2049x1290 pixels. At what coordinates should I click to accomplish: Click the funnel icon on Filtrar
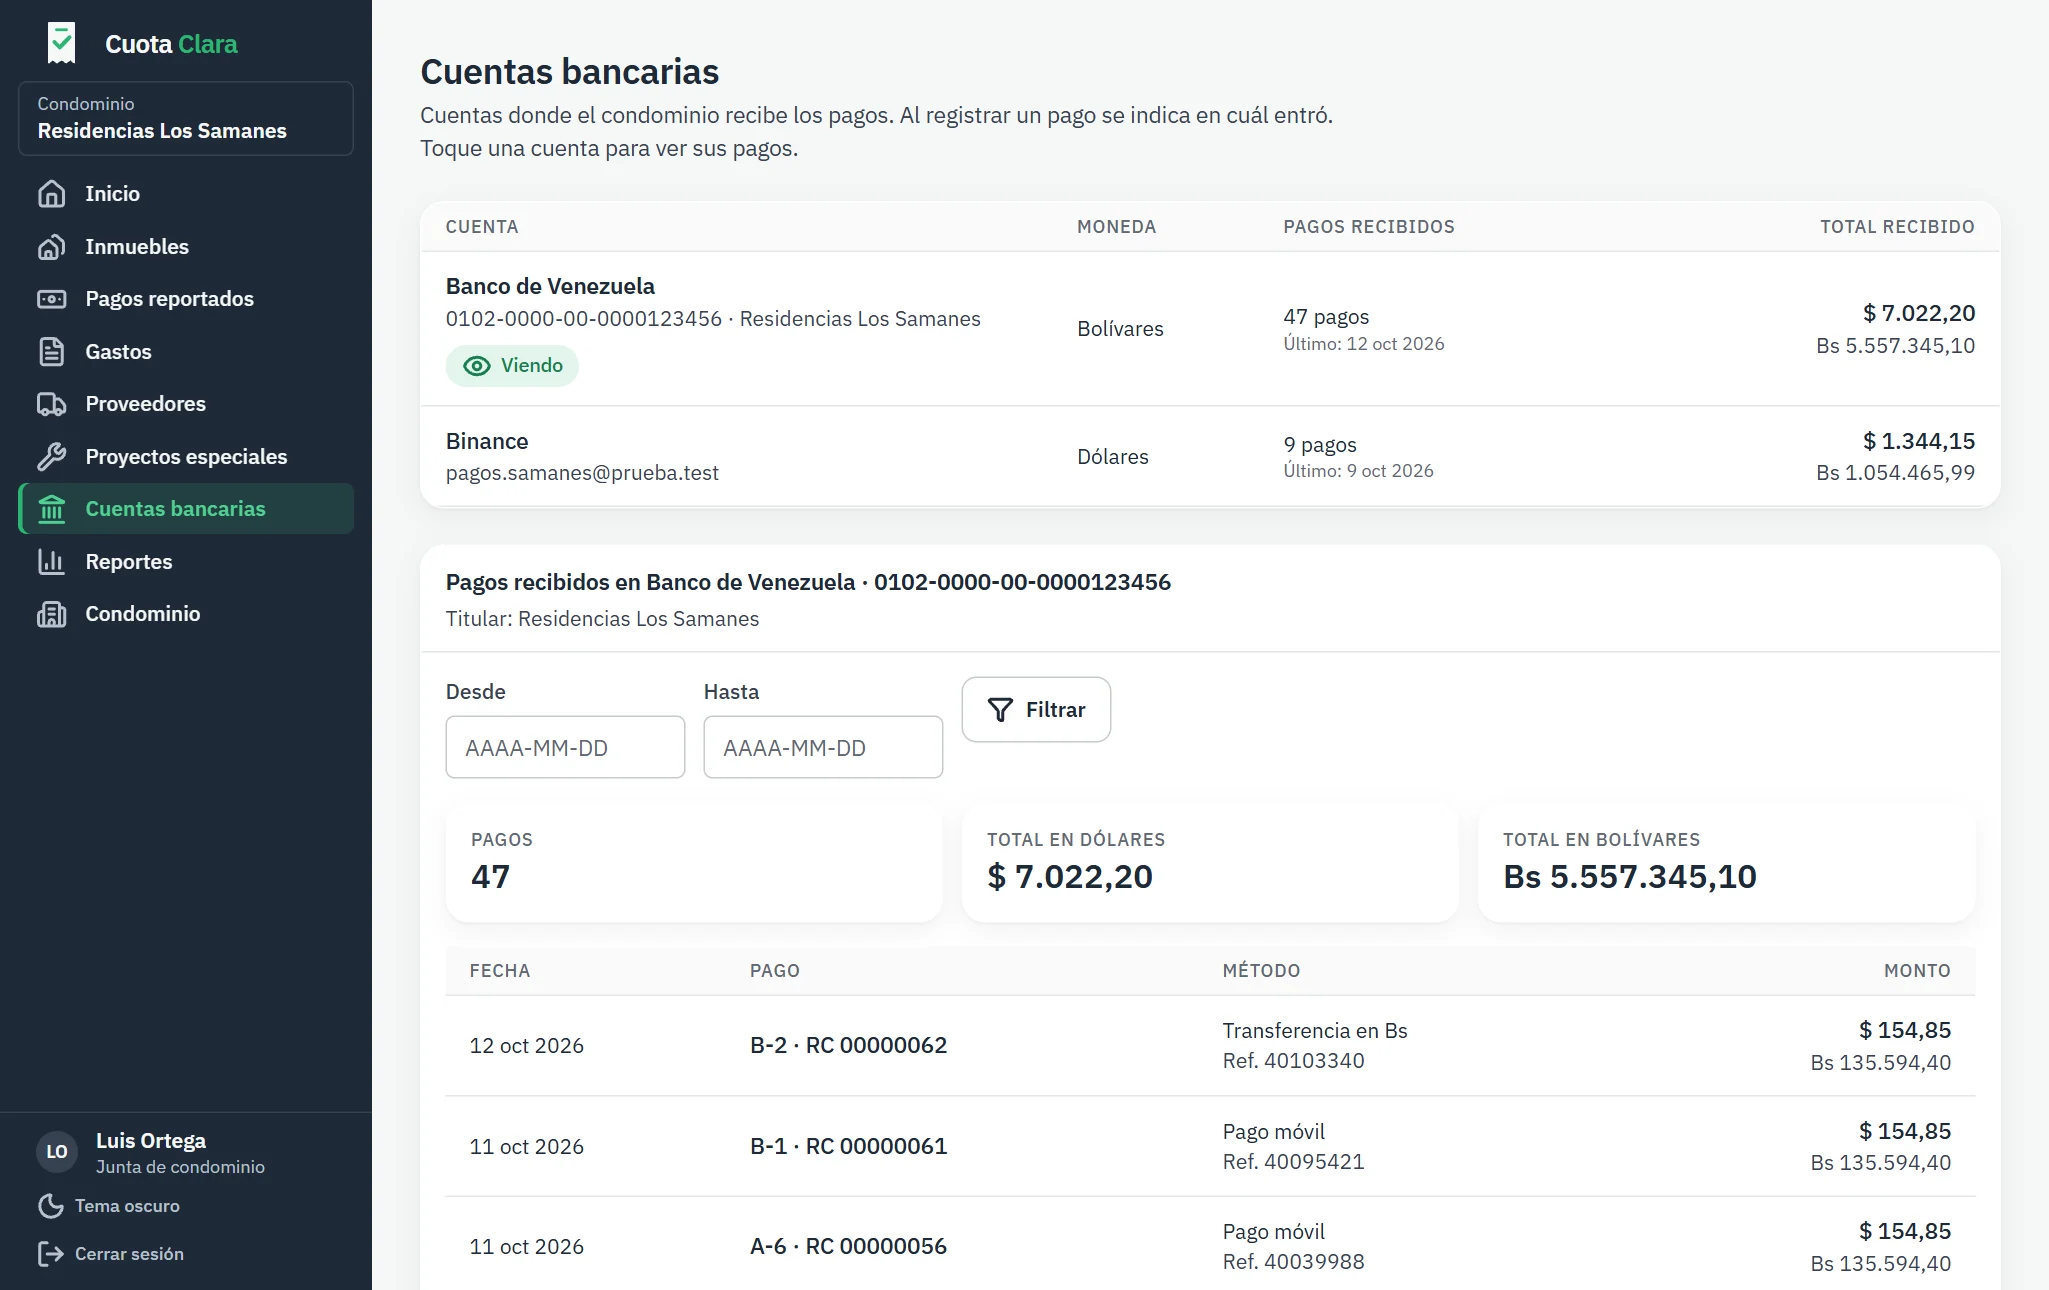1000,710
